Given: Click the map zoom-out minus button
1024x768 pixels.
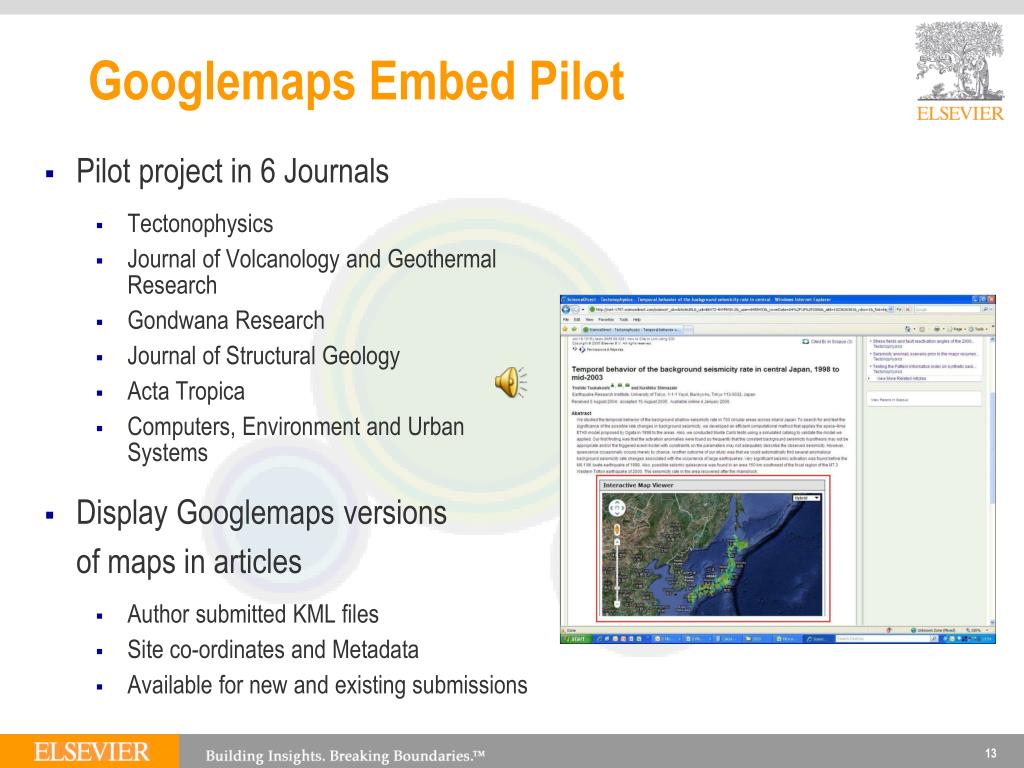Looking at the screenshot, I should 617,604.
